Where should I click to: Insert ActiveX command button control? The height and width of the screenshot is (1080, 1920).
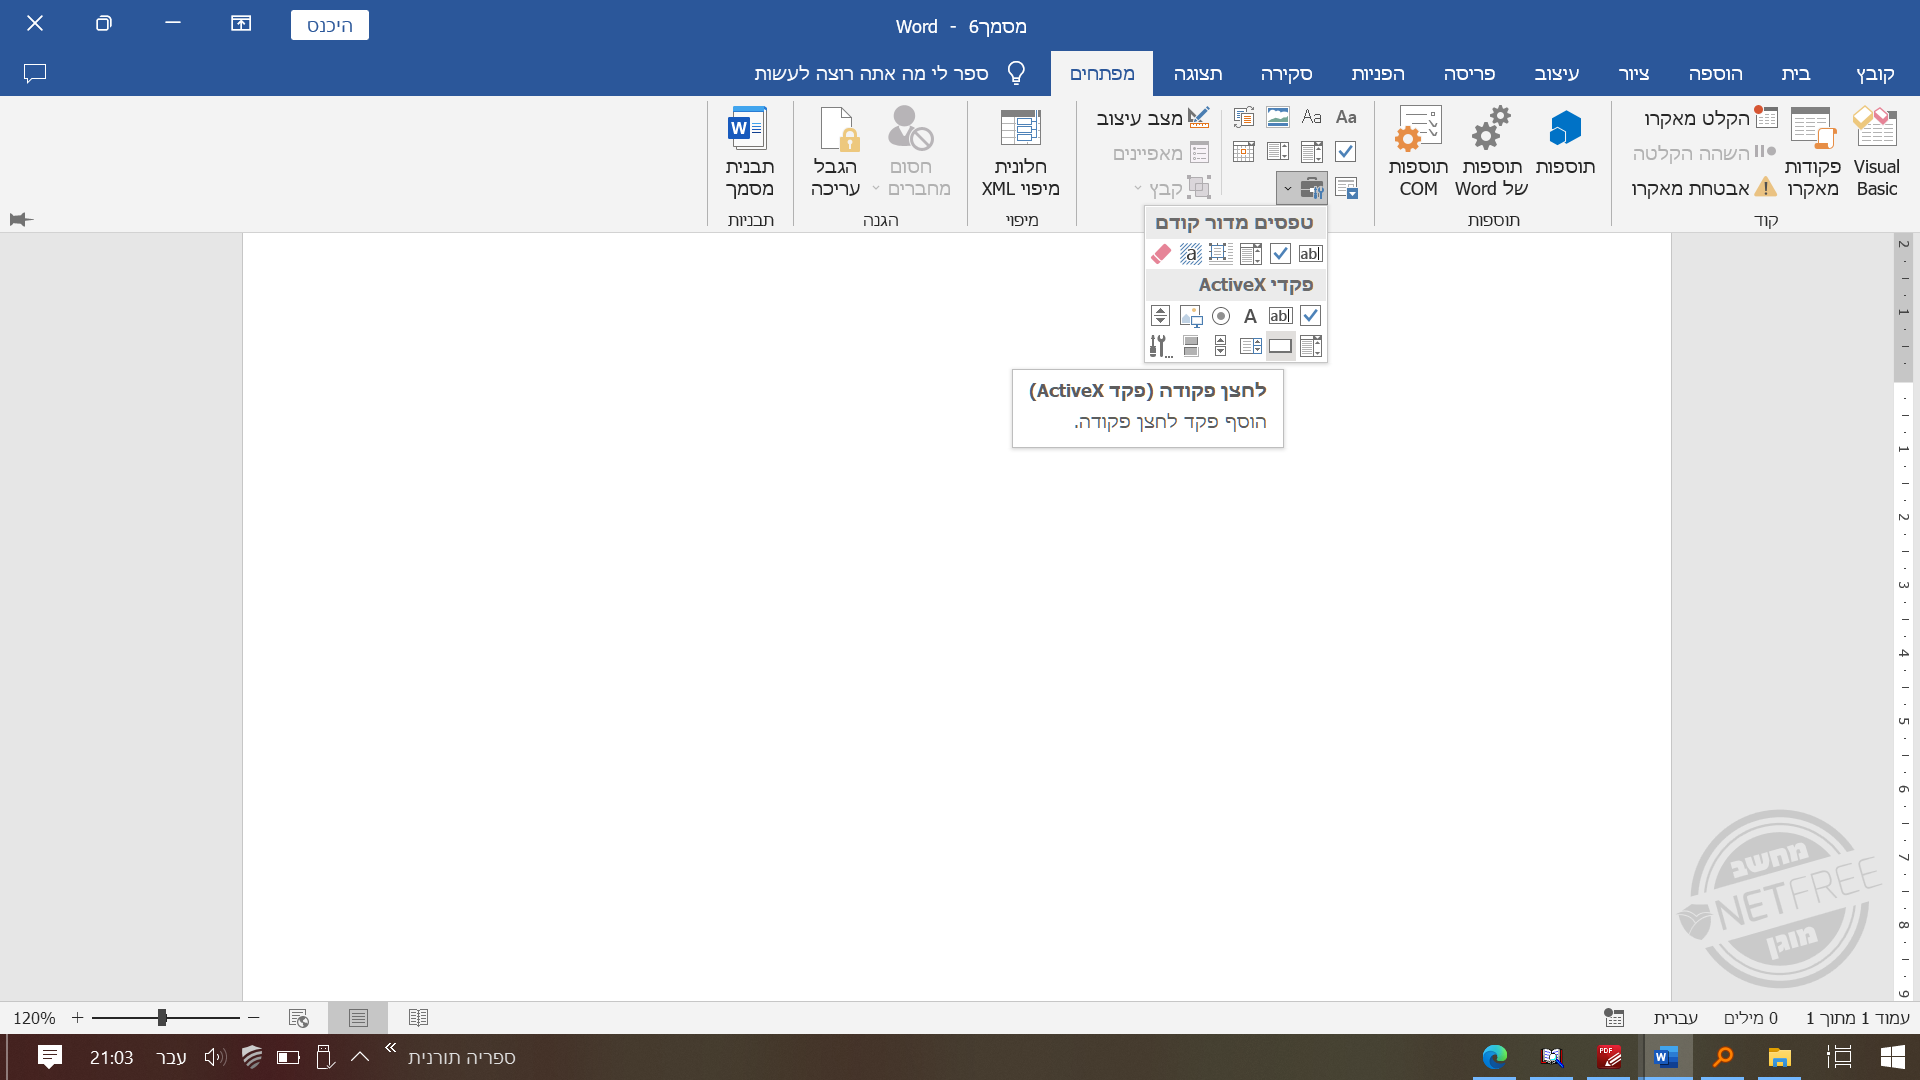(1280, 346)
